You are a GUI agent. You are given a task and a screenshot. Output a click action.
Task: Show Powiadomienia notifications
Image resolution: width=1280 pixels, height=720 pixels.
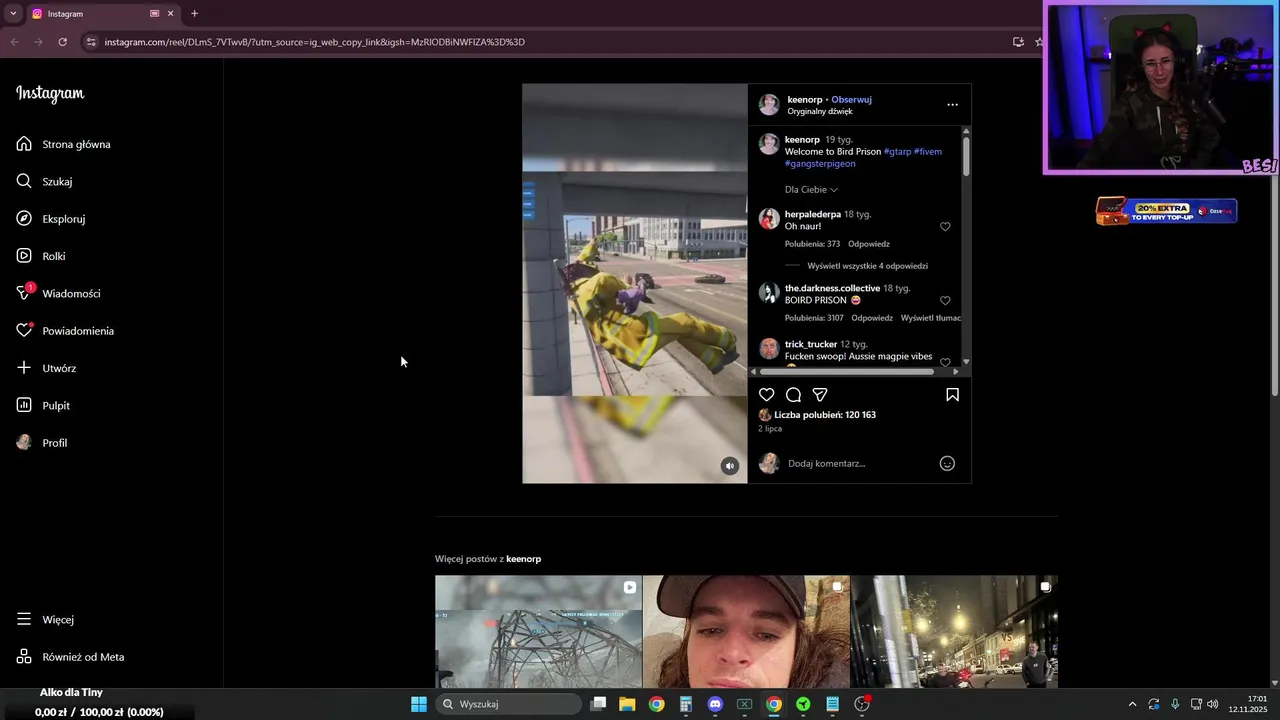click(65, 331)
